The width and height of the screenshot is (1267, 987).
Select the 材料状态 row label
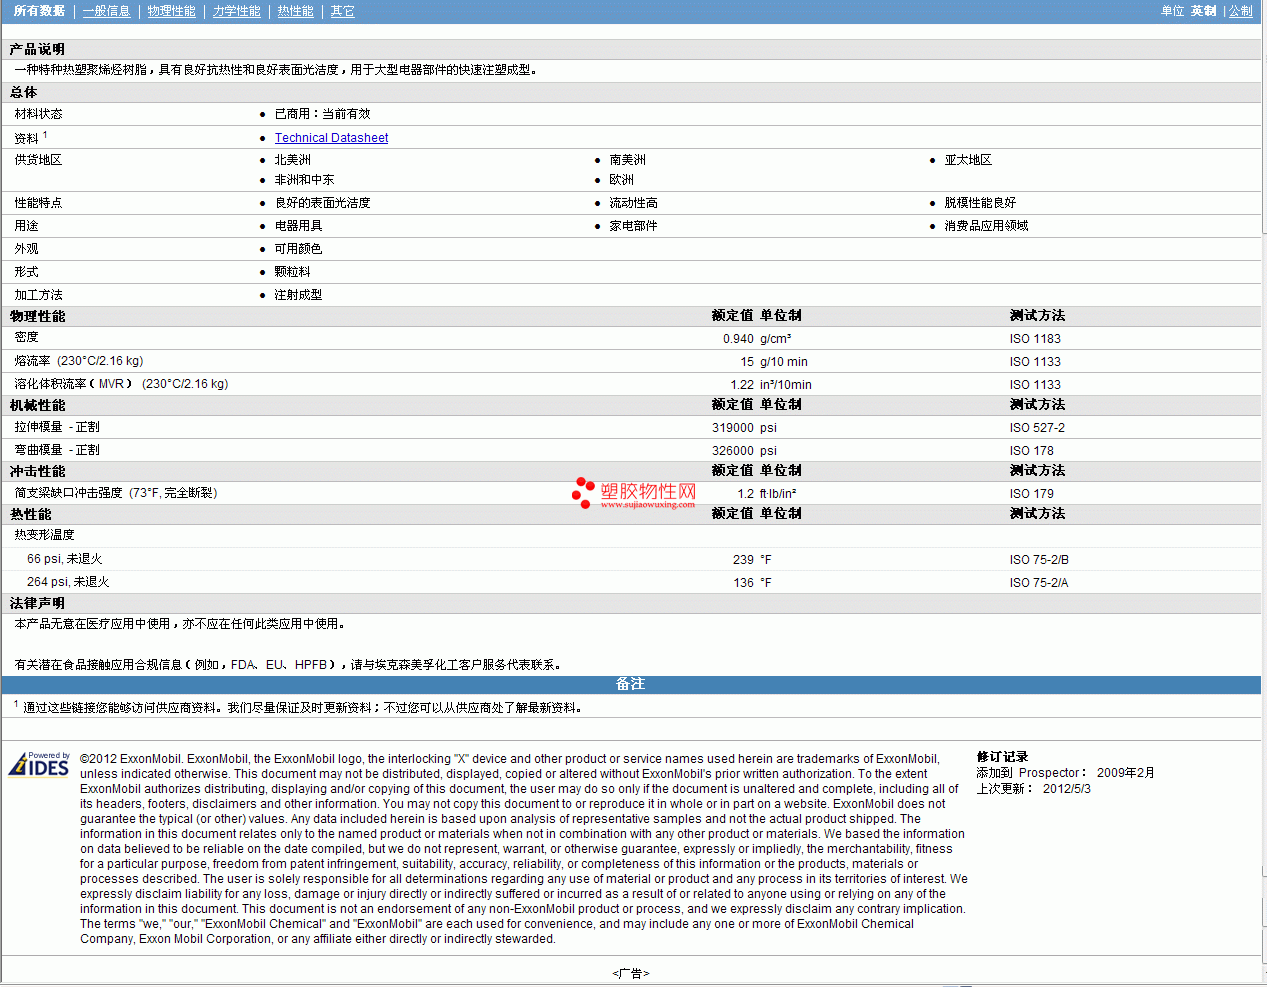click(x=38, y=114)
